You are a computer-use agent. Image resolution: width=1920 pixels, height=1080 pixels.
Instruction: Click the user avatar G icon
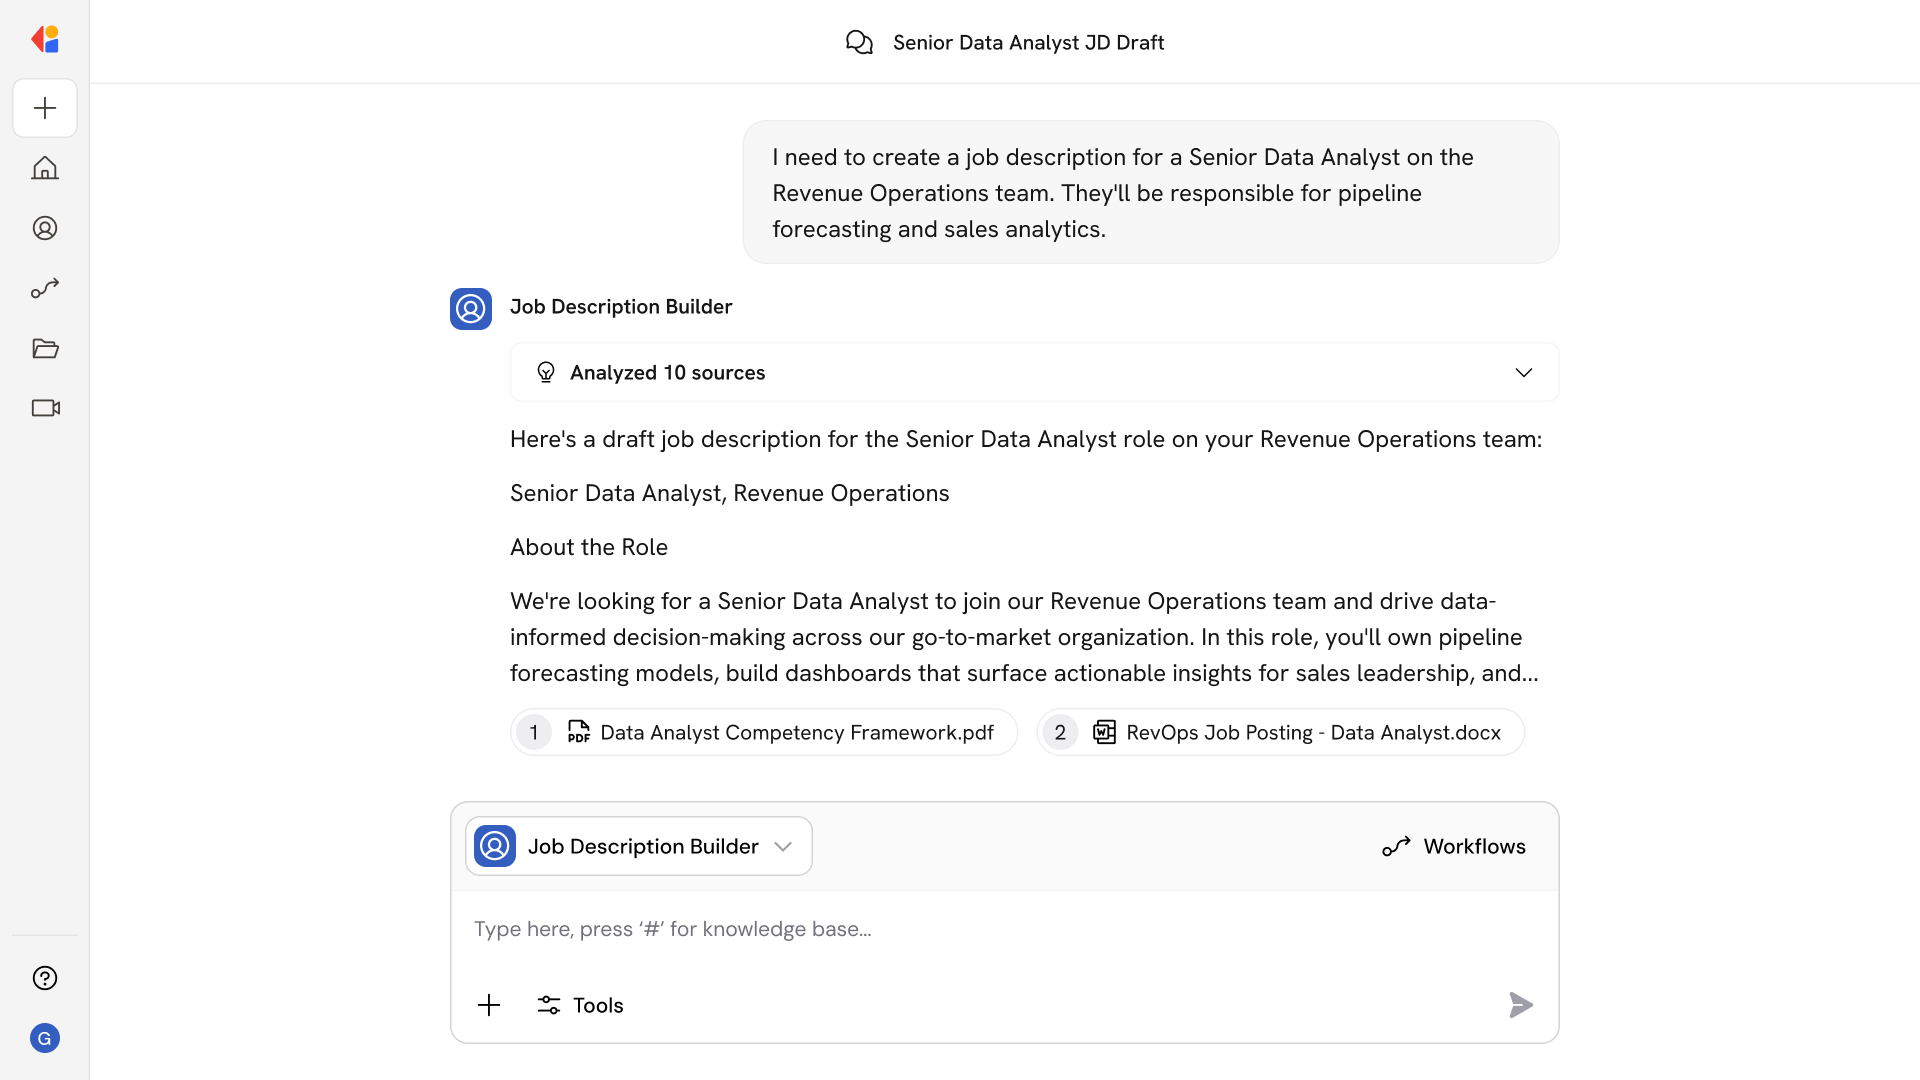[x=45, y=1038]
